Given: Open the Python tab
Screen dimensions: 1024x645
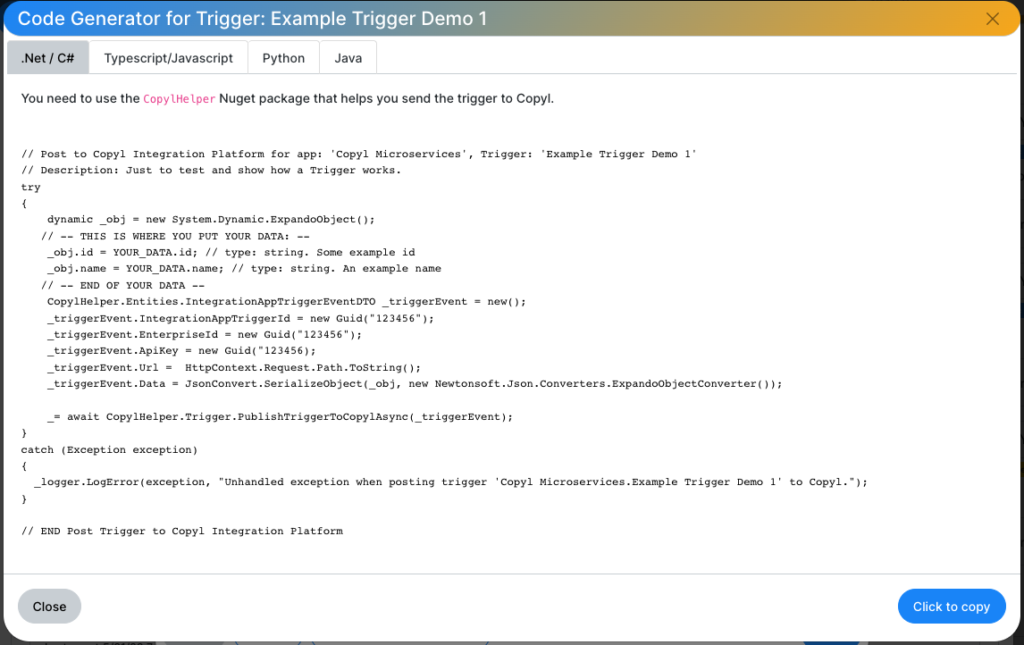Looking at the screenshot, I should point(283,58).
